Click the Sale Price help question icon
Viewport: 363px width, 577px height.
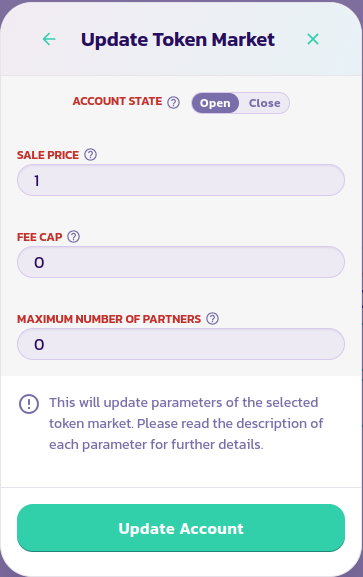pyautogui.click(x=91, y=155)
